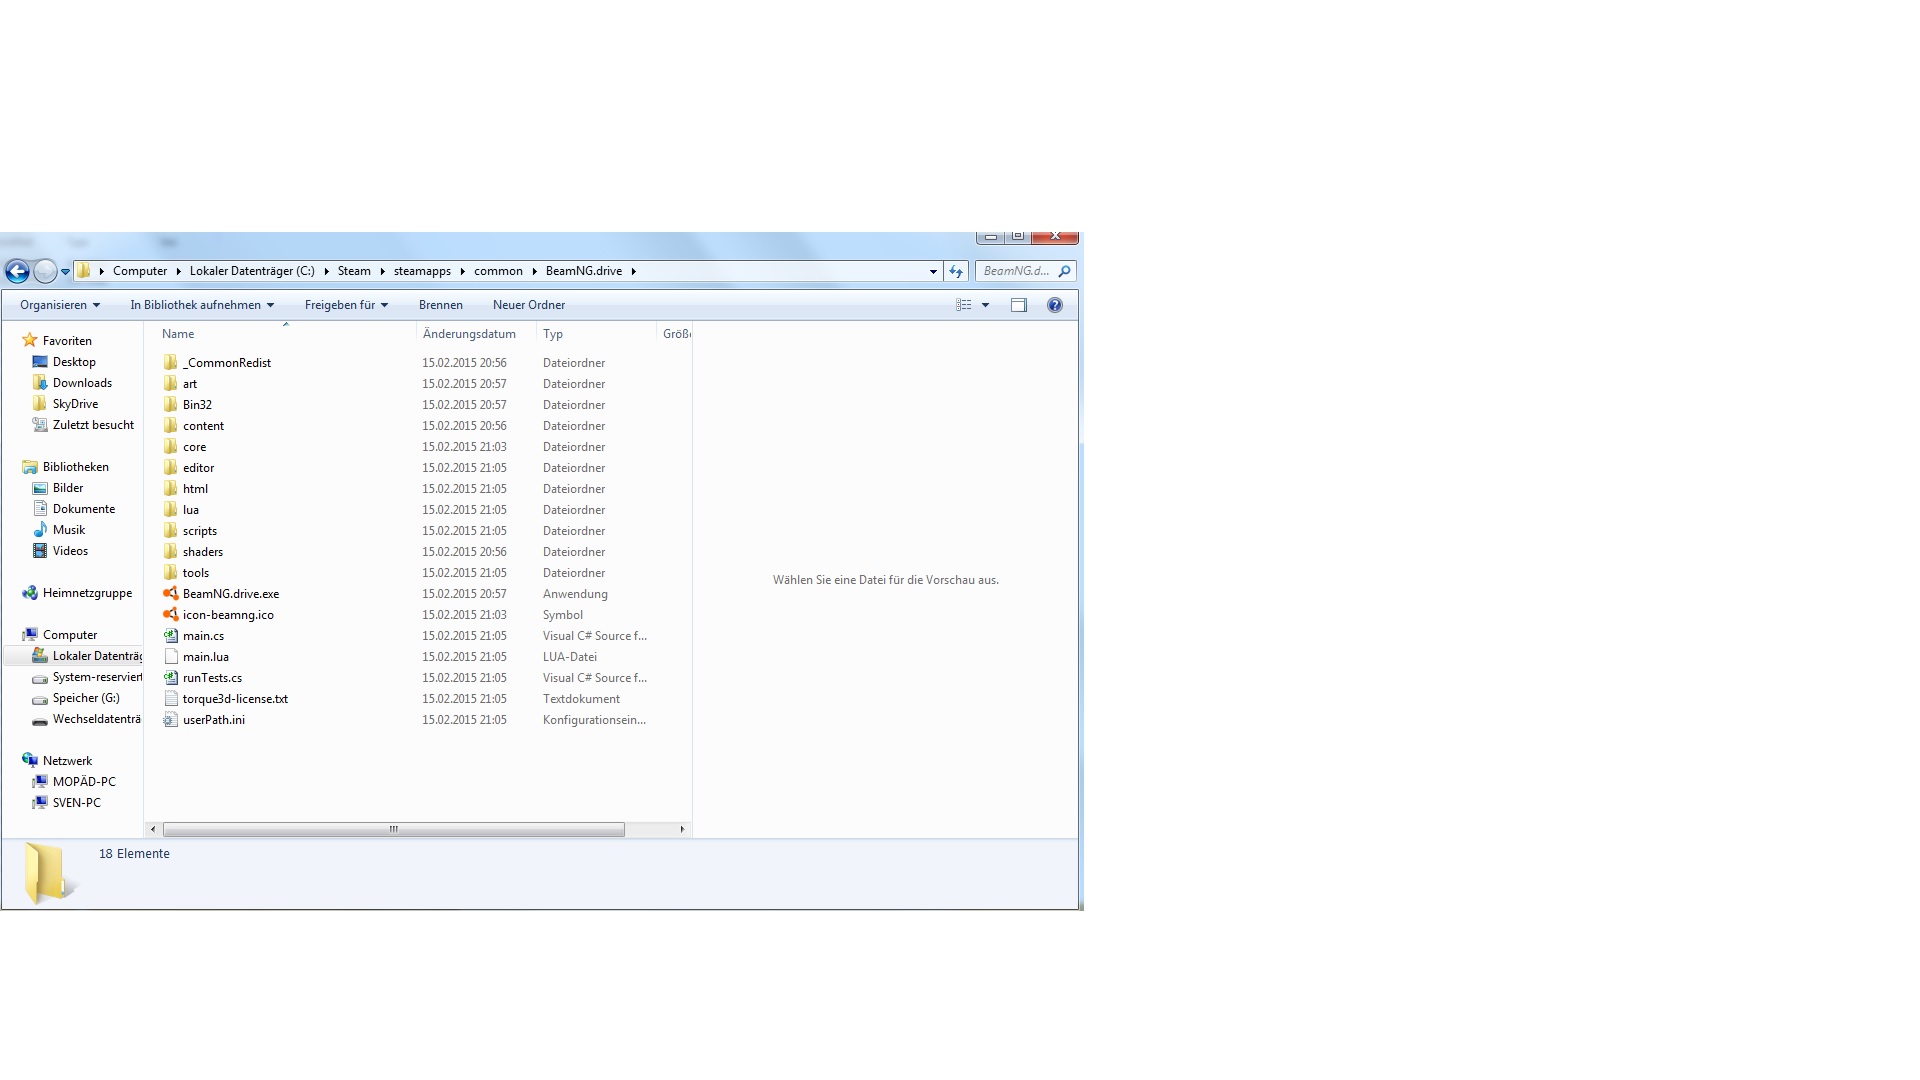
Task: Select the scripts folder icon
Action: point(170,530)
